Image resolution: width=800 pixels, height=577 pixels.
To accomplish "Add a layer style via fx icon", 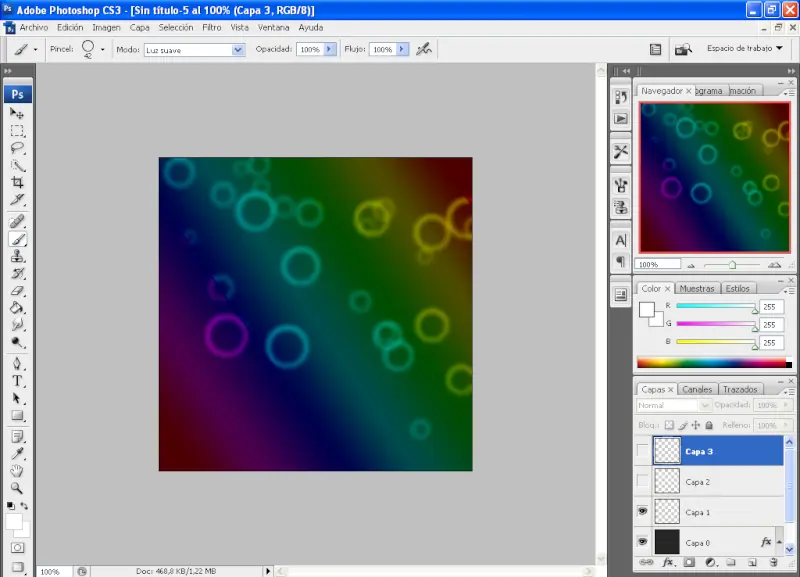I will (669, 562).
